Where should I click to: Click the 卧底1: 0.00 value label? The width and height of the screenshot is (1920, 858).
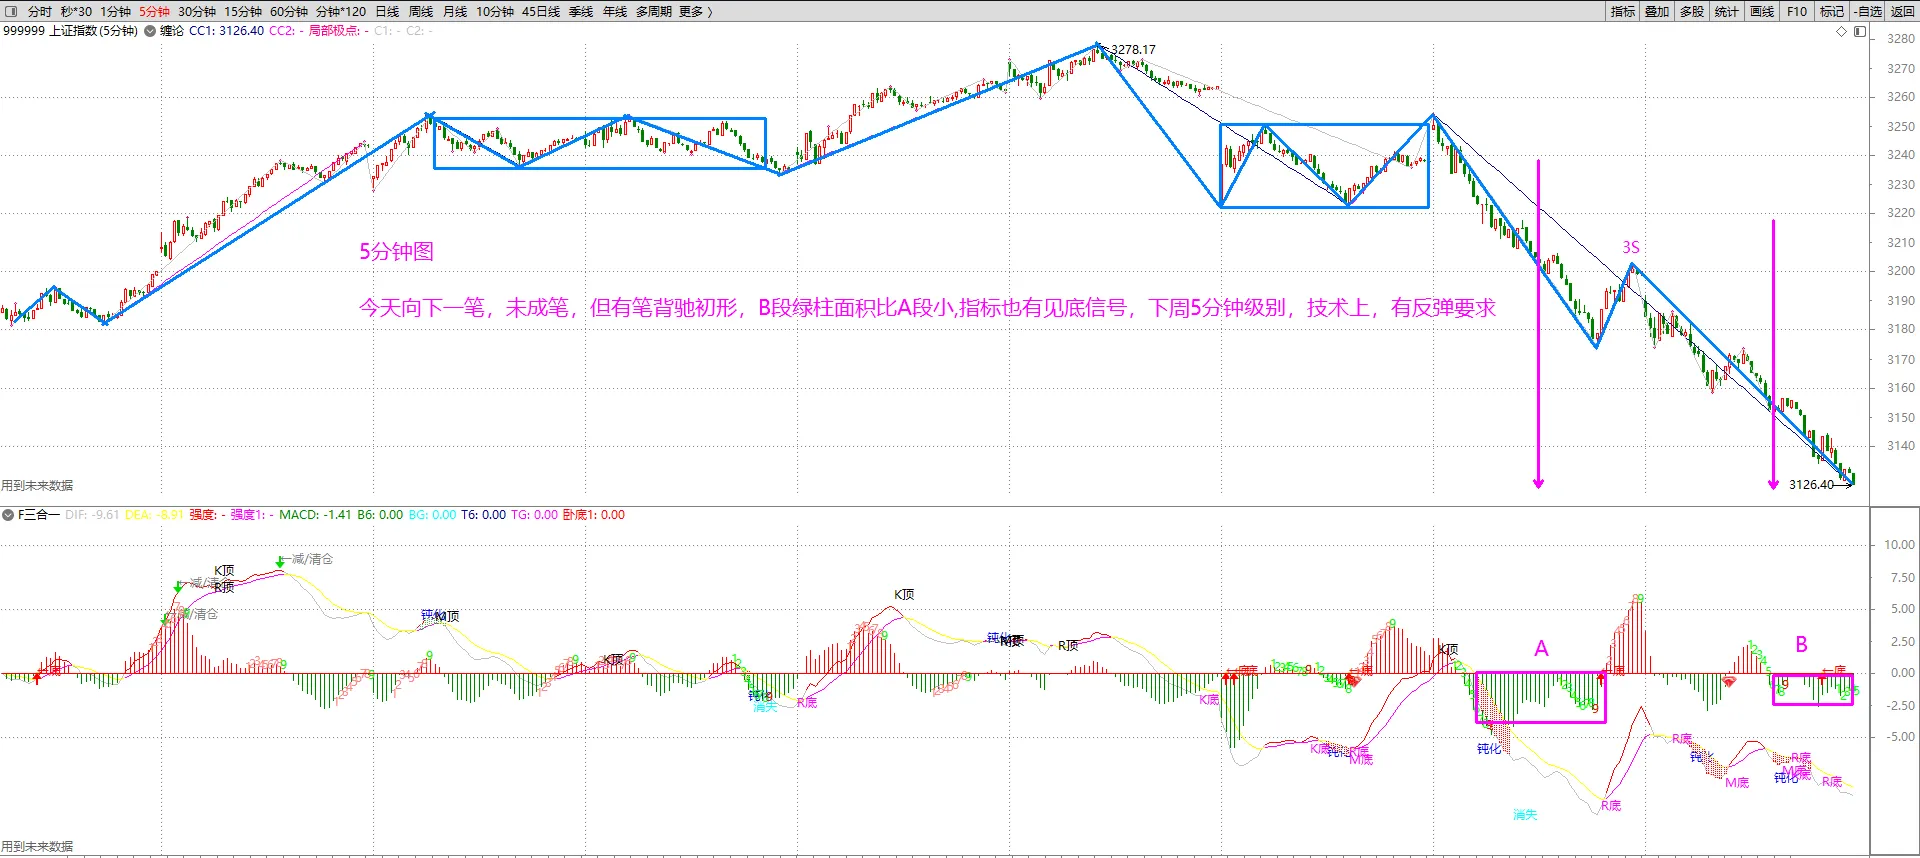tap(593, 515)
